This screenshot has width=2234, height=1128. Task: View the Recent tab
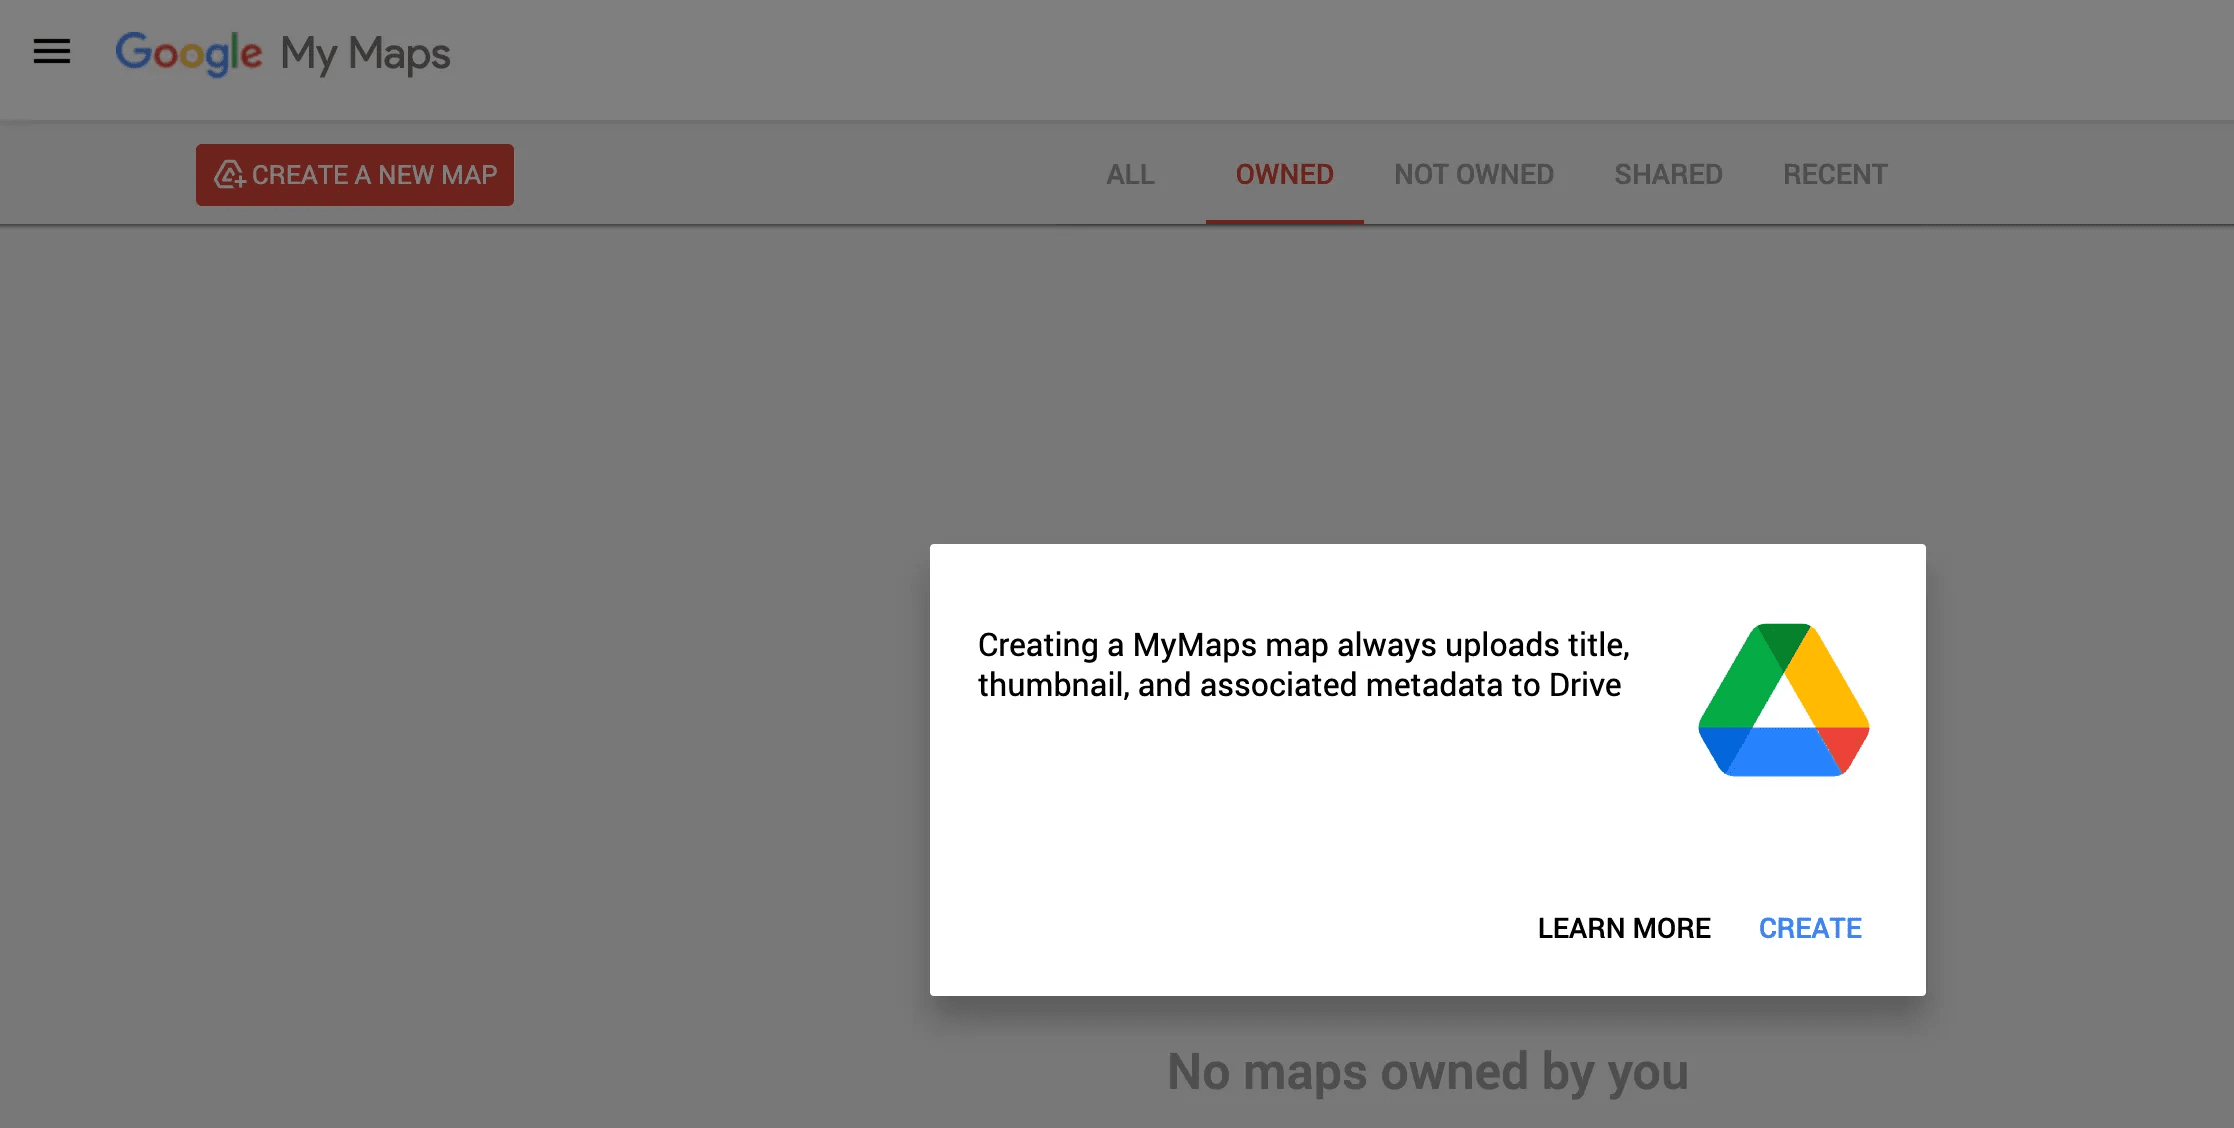tap(1835, 175)
